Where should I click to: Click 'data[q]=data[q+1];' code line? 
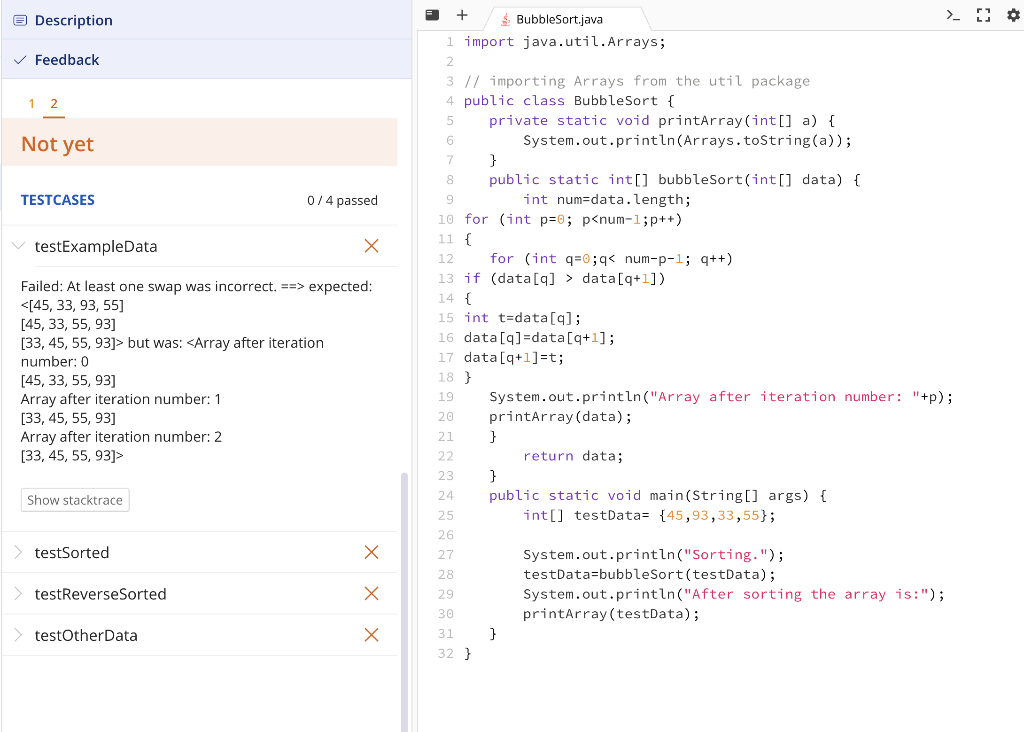coord(539,338)
